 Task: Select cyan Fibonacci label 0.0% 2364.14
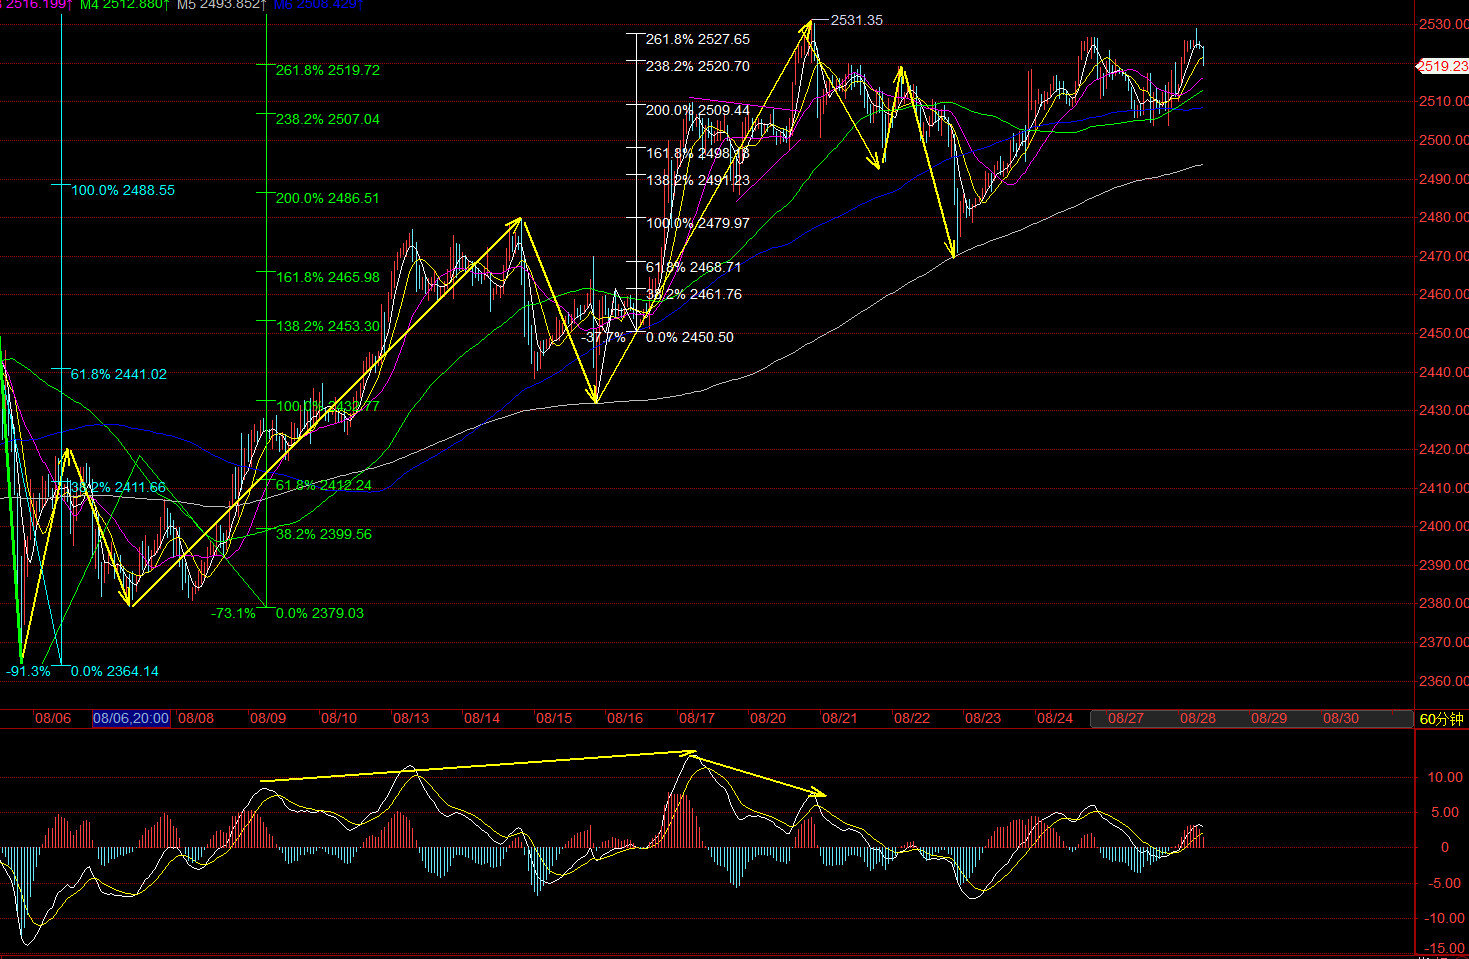pos(115,671)
